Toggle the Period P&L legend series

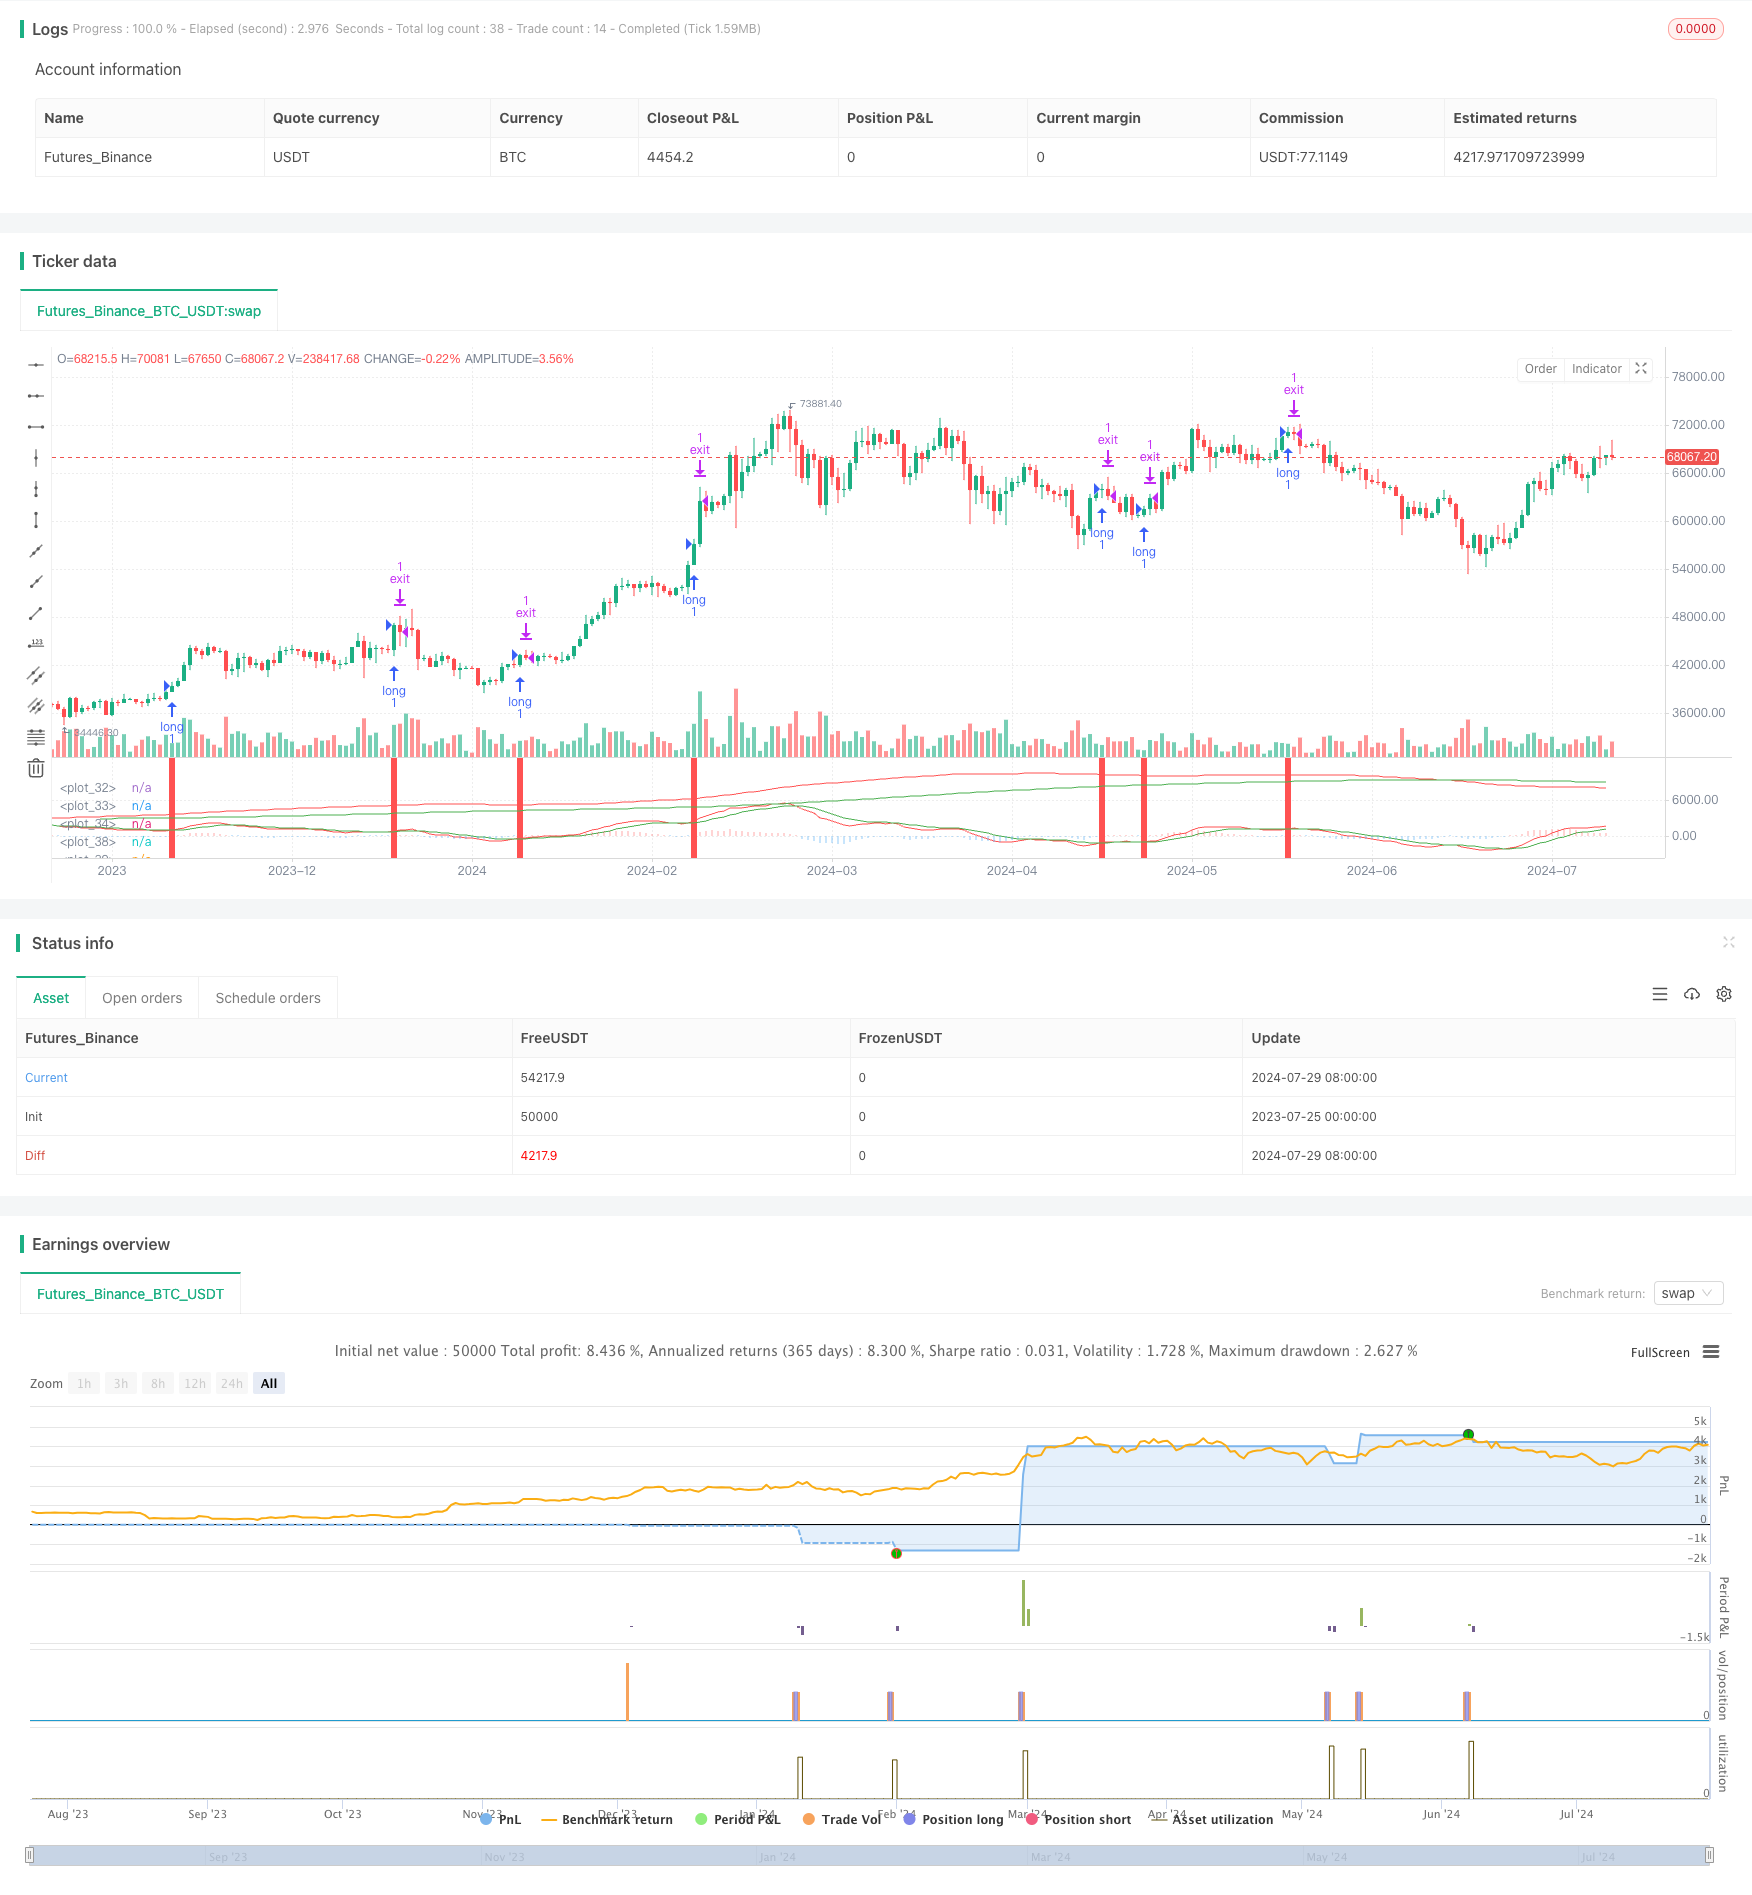(738, 1819)
